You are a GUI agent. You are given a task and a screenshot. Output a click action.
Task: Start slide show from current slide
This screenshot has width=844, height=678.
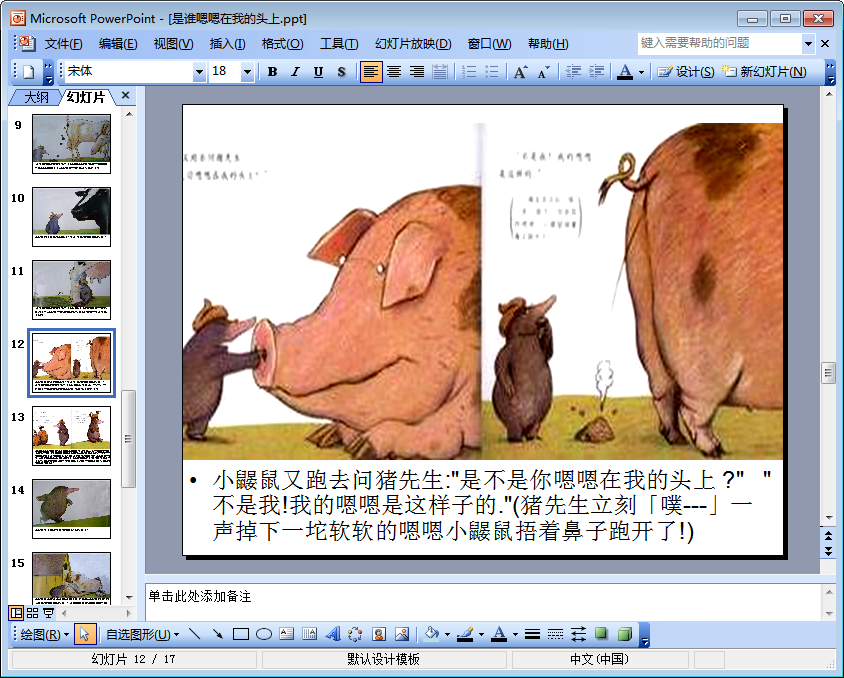pos(48,613)
